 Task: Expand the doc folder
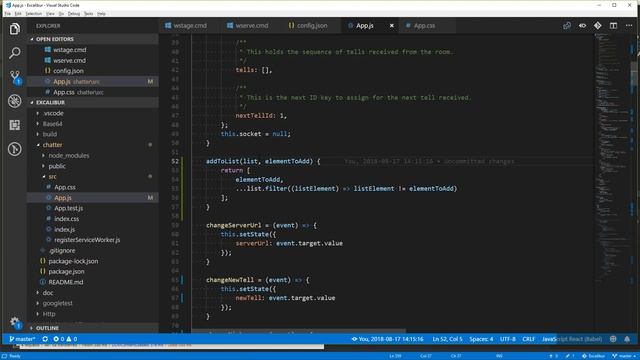coord(93,293)
